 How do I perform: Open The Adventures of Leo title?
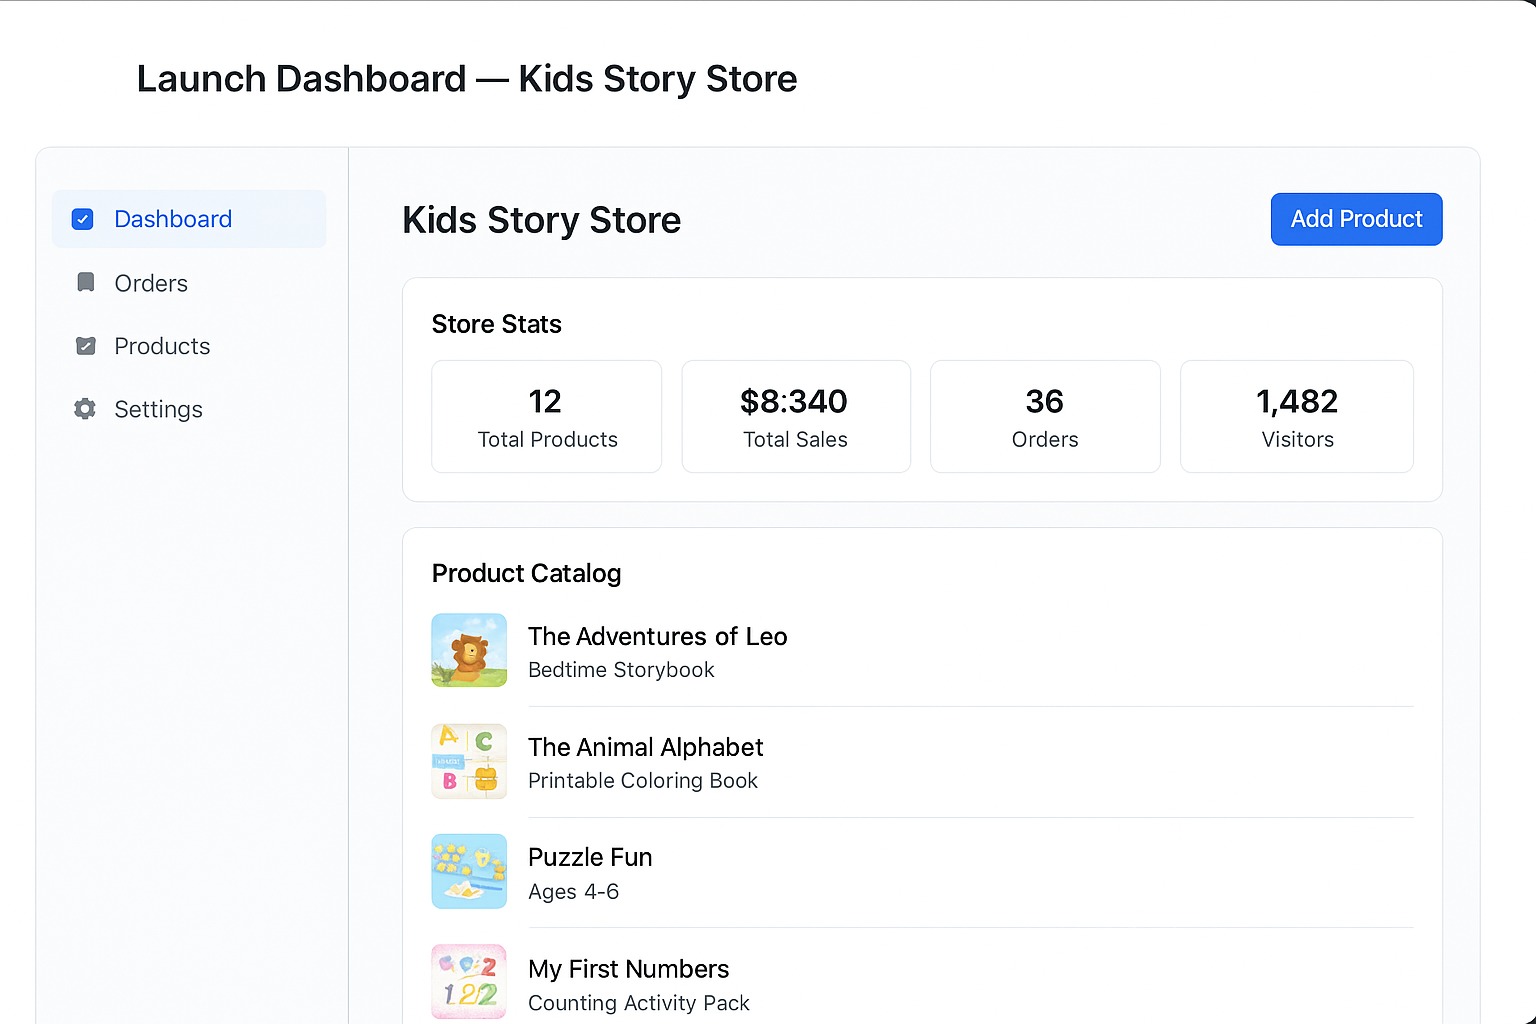tap(657, 636)
